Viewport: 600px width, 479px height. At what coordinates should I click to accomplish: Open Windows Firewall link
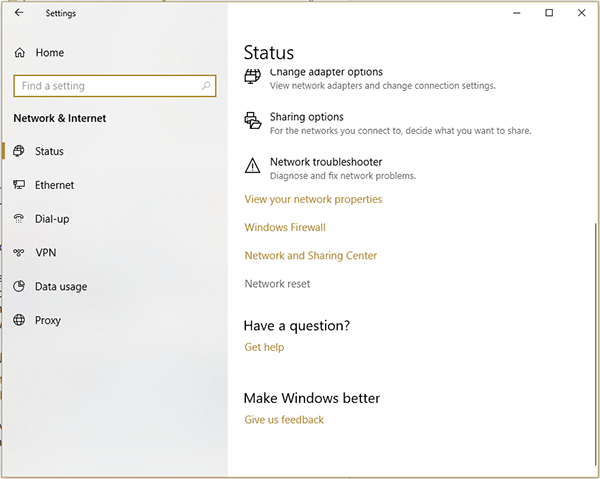[x=285, y=227]
